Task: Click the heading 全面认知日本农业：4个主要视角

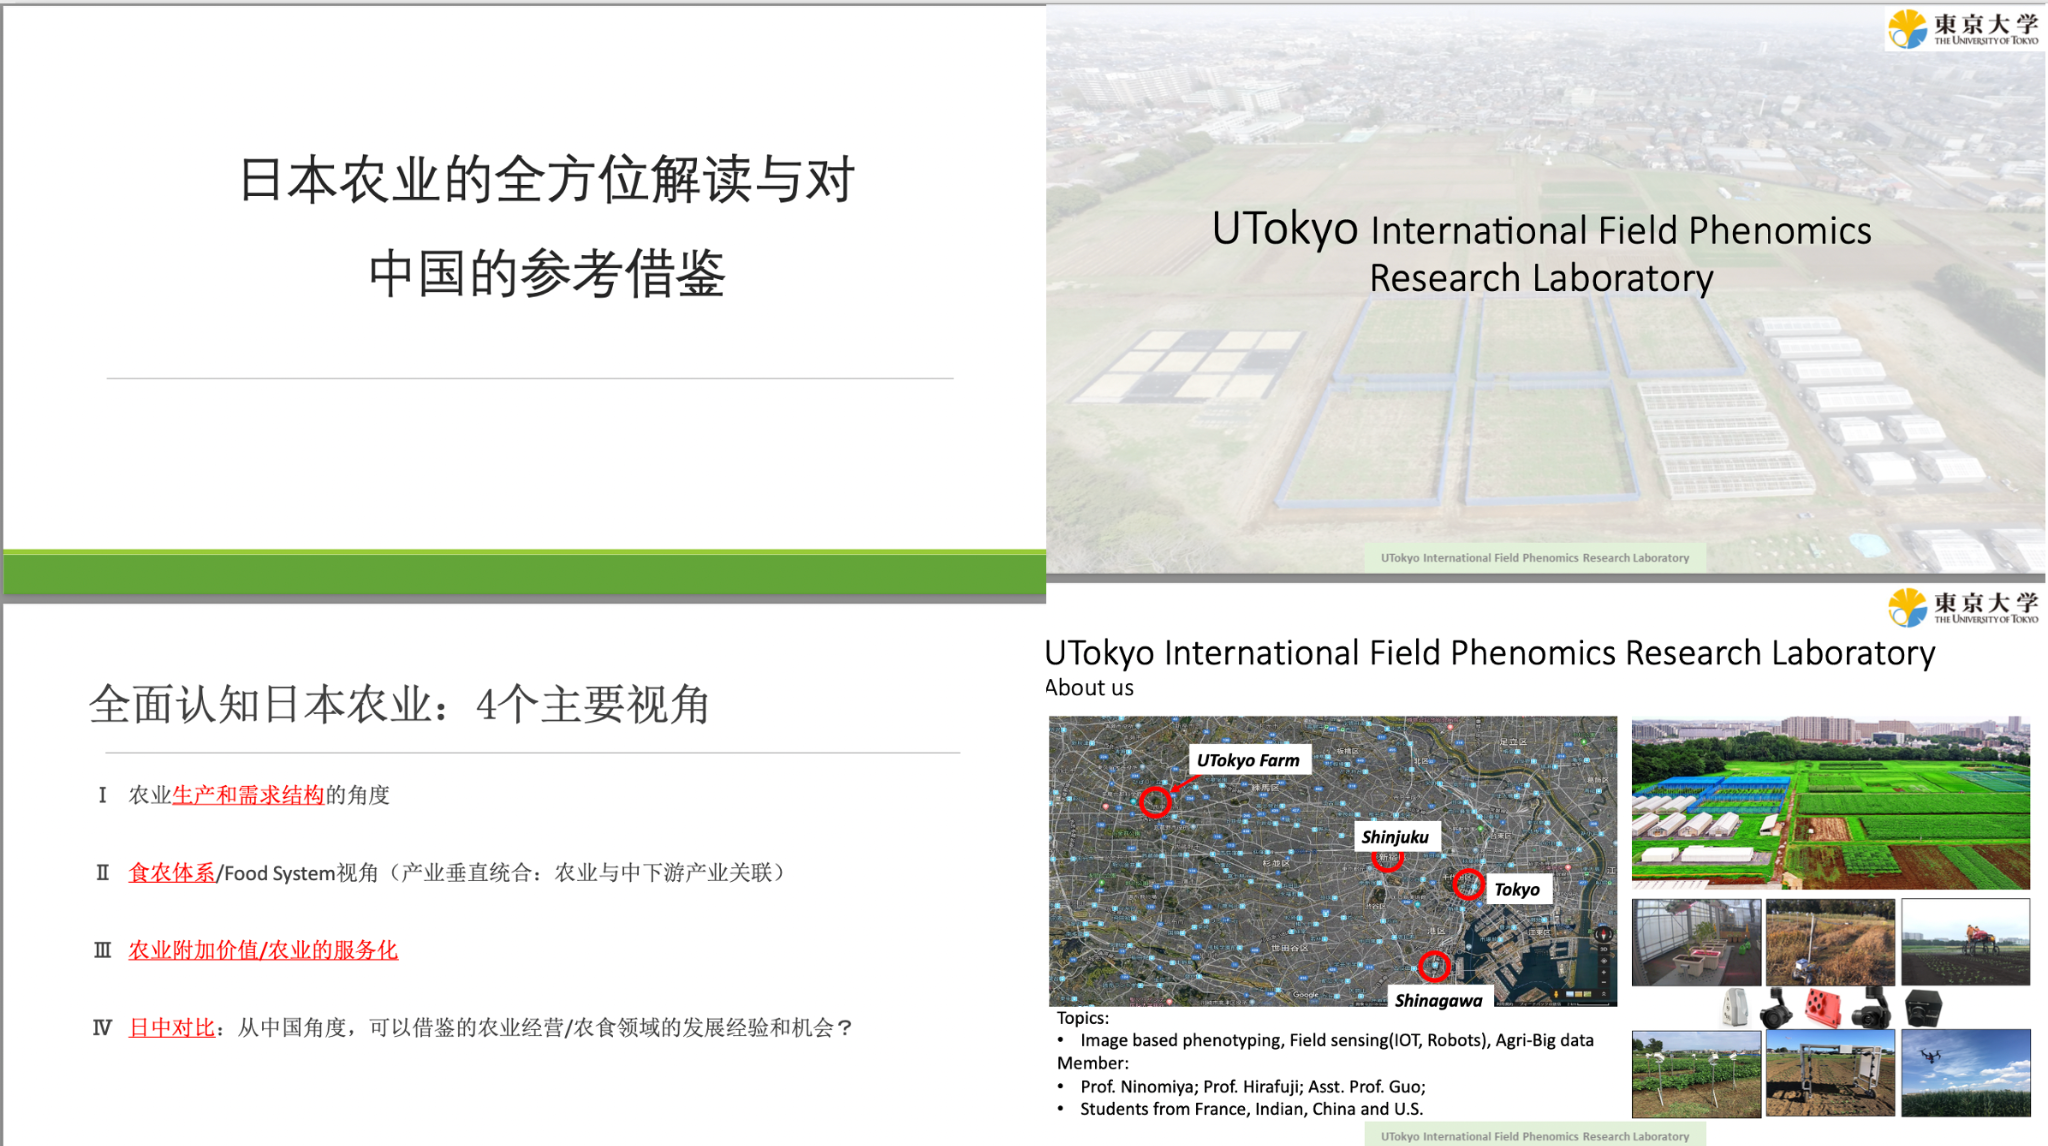Action: 399,705
